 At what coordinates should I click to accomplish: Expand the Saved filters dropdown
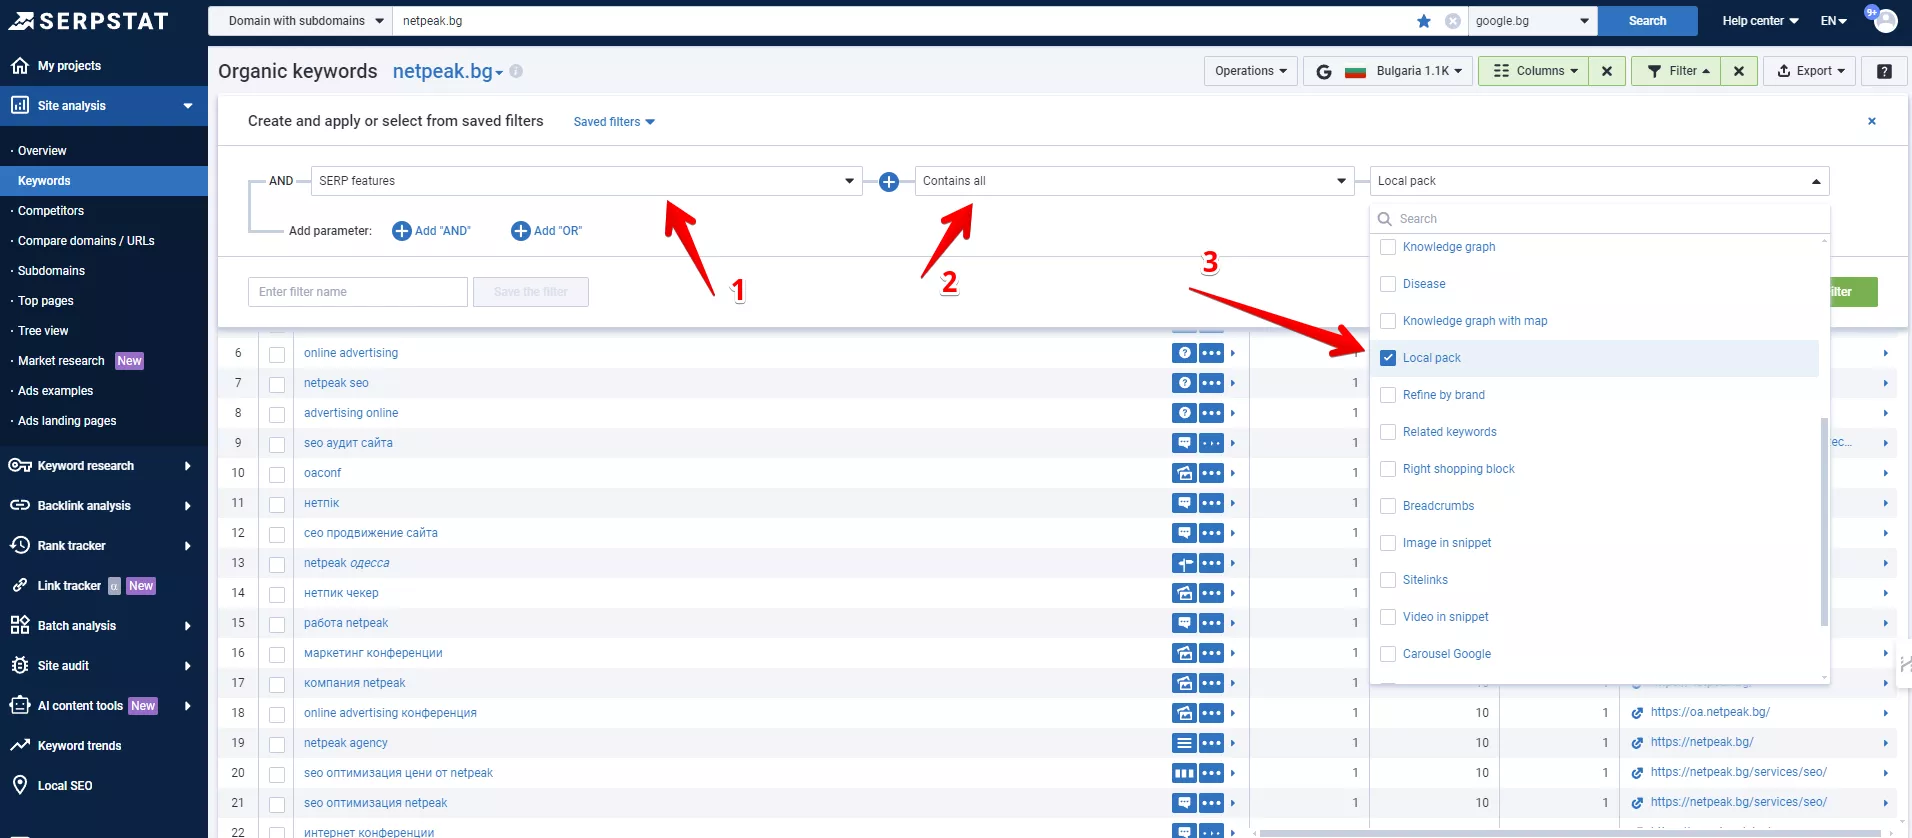614,122
